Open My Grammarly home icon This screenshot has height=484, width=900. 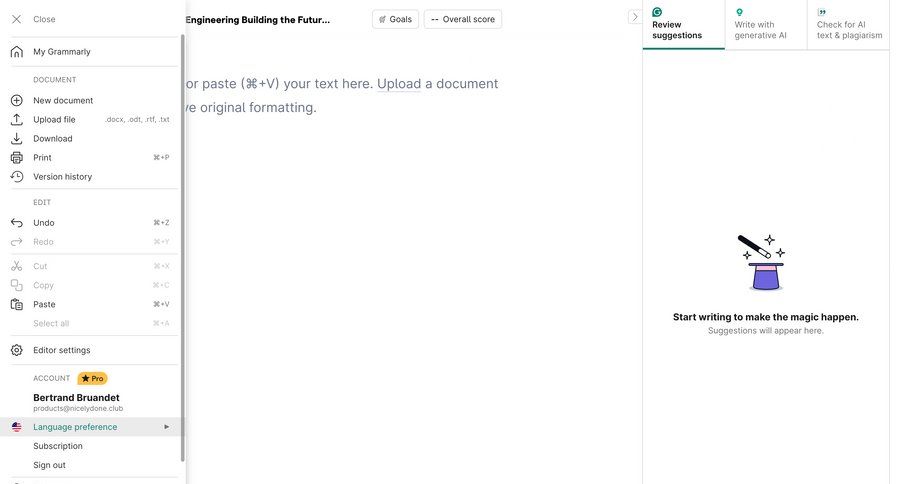click(17, 52)
